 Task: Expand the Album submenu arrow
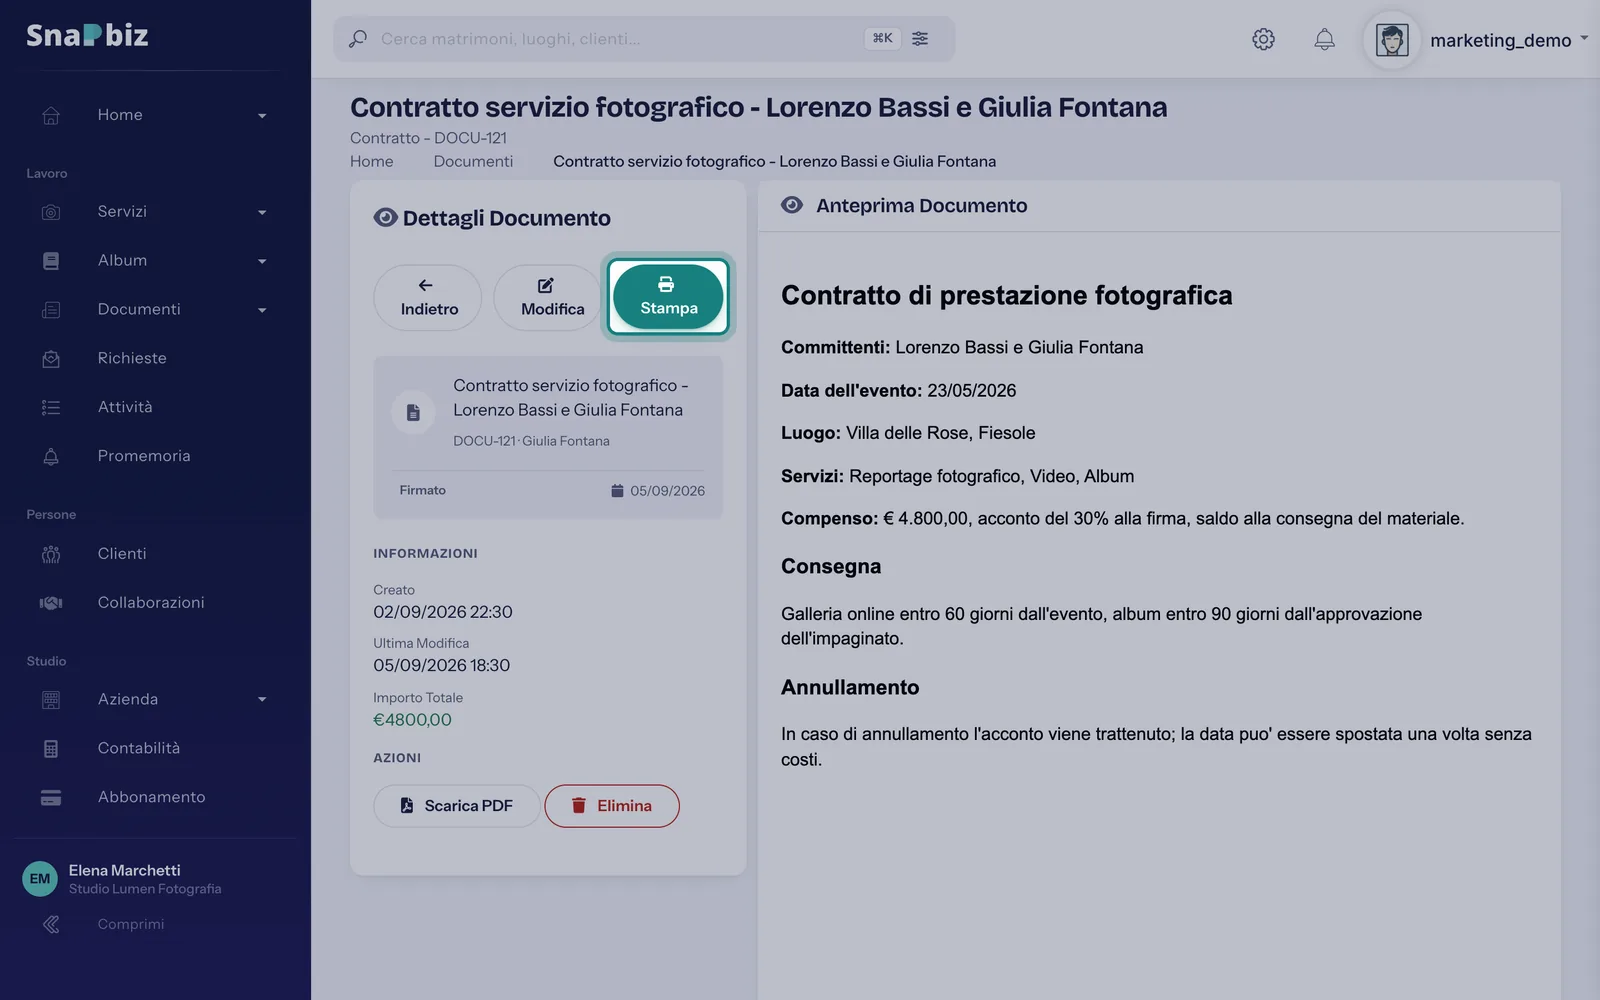pos(262,261)
